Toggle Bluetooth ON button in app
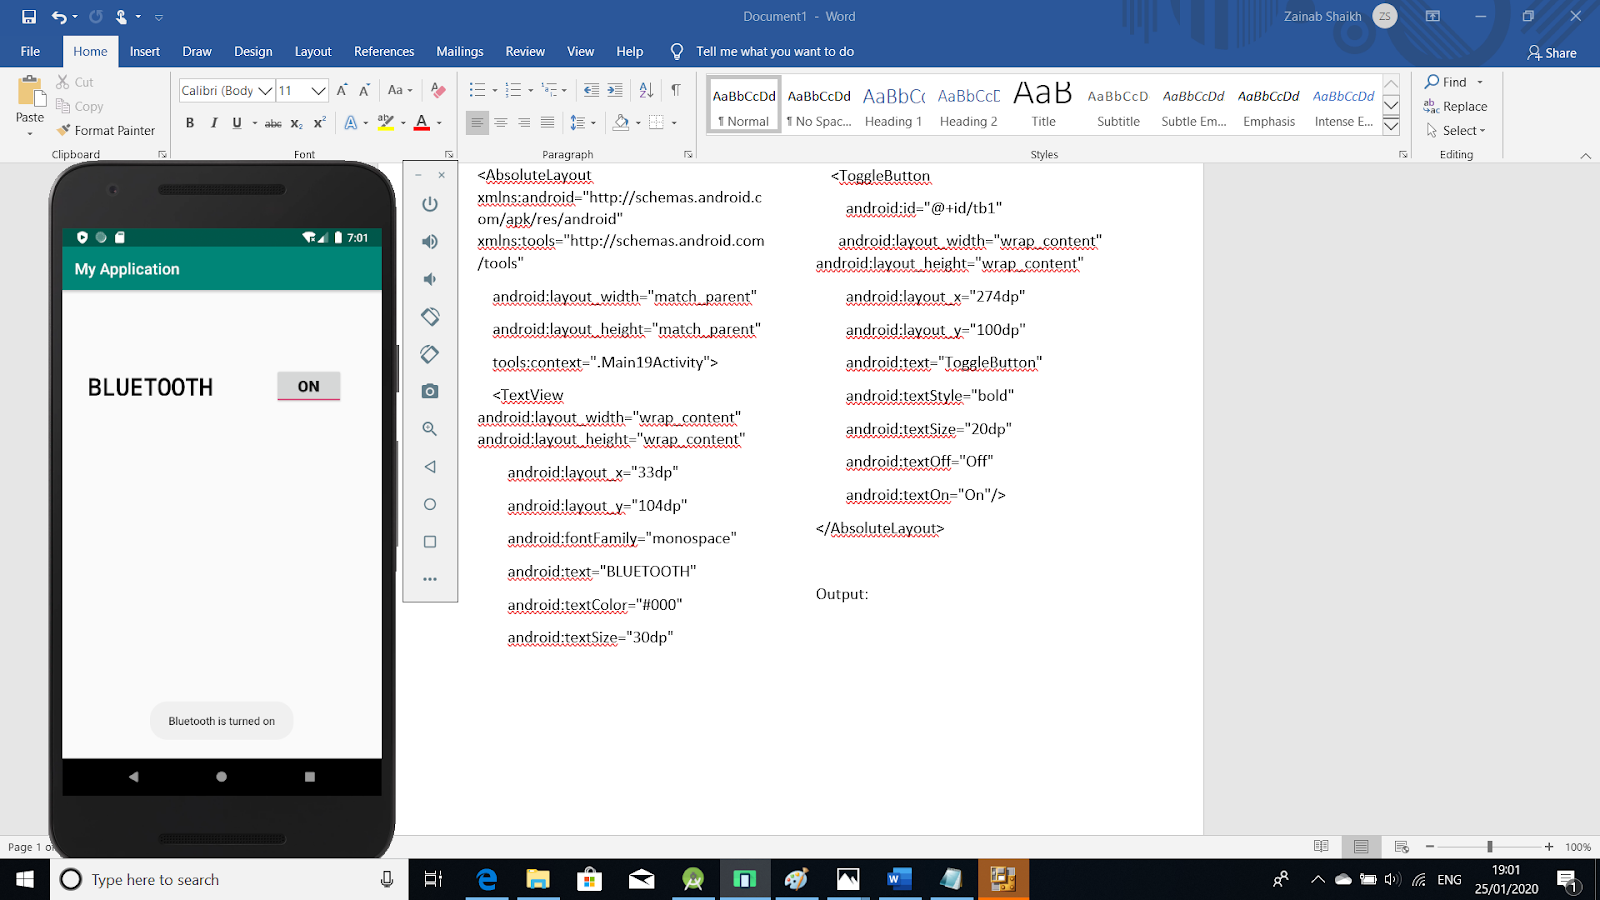1600x900 pixels. (x=309, y=386)
